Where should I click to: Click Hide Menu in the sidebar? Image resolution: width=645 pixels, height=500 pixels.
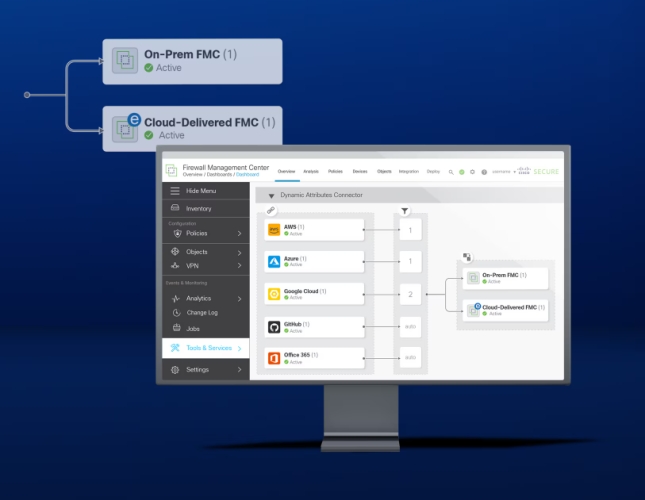200,191
